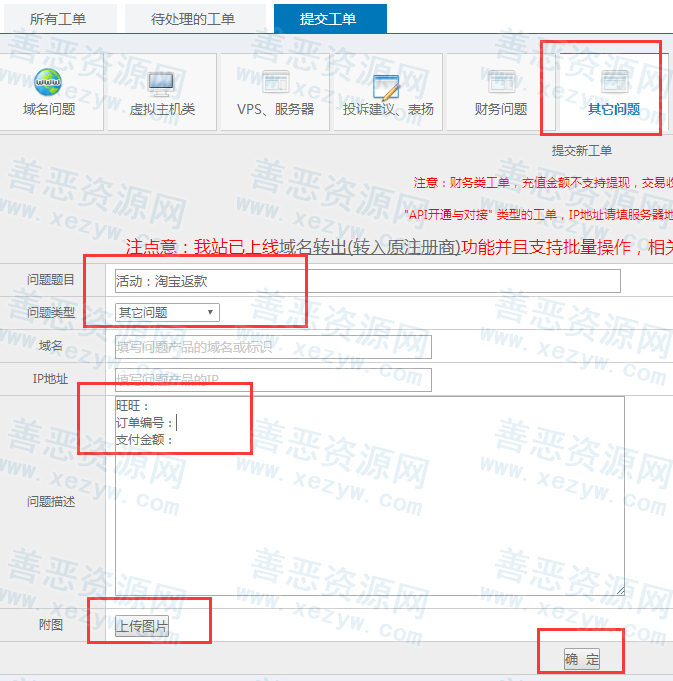Click the 确定 submit button
Image resolution: width=673 pixels, height=681 pixels.
(x=582, y=659)
